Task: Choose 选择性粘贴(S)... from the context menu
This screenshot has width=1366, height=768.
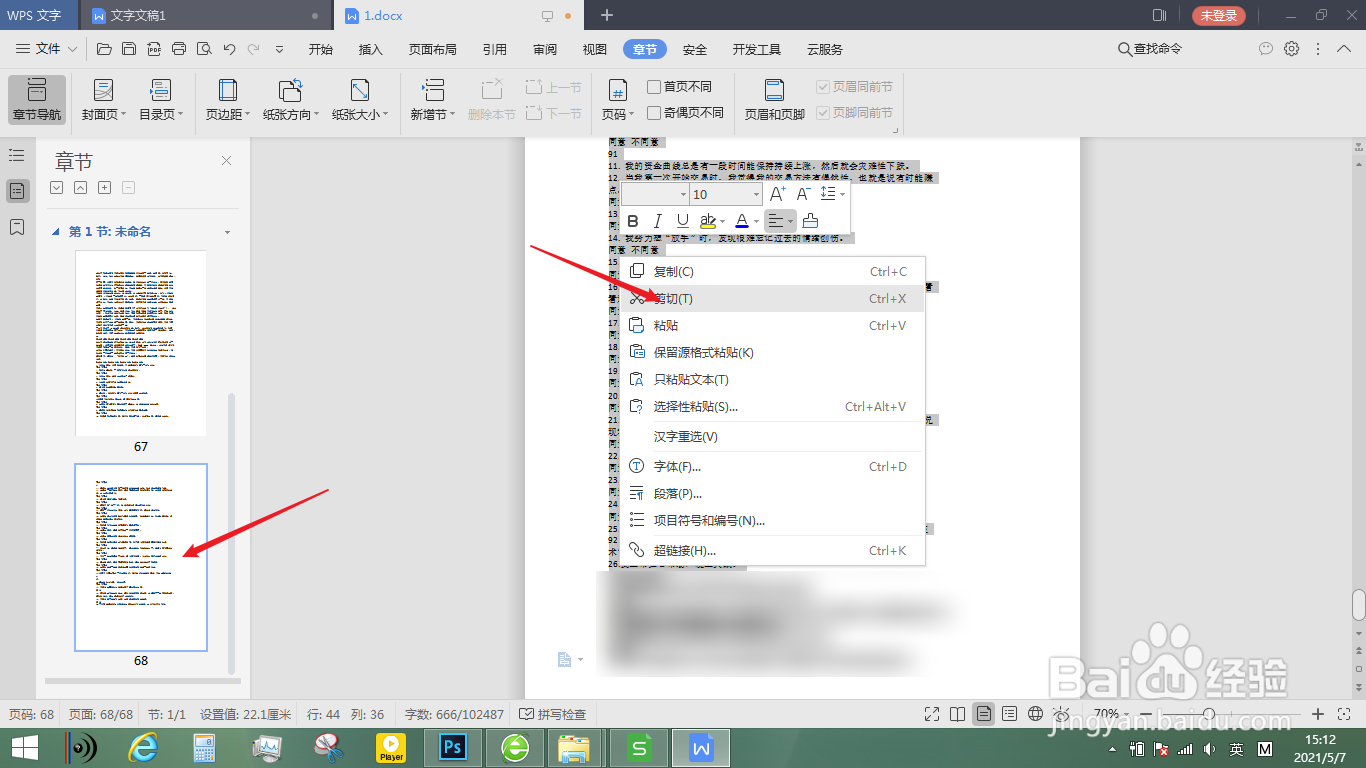Action: click(772, 406)
